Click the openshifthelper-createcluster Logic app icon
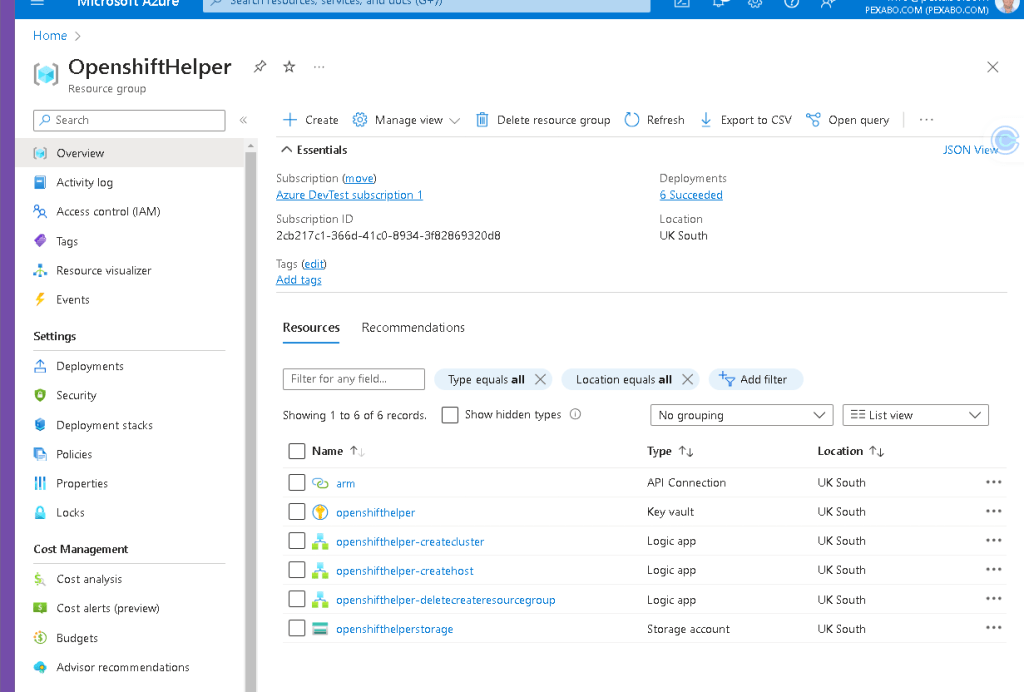This screenshot has width=1024, height=692. pyautogui.click(x=320, y=541)
